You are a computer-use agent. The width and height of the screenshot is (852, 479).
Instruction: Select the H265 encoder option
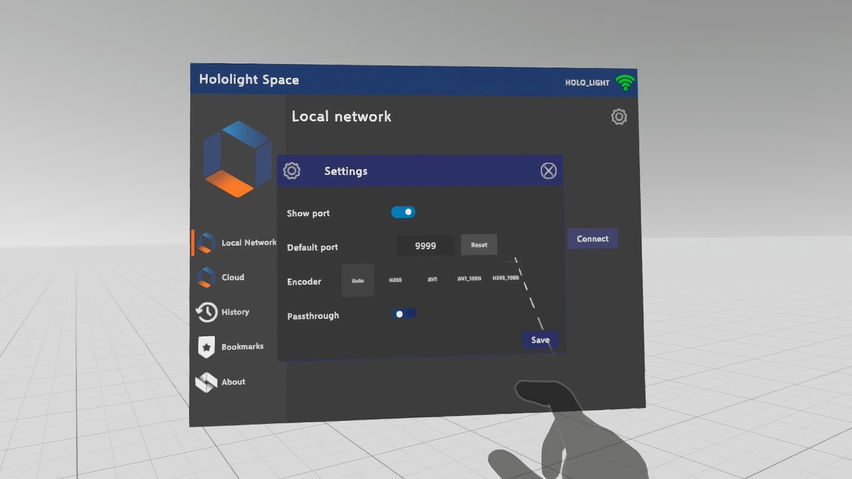(395, 280)
